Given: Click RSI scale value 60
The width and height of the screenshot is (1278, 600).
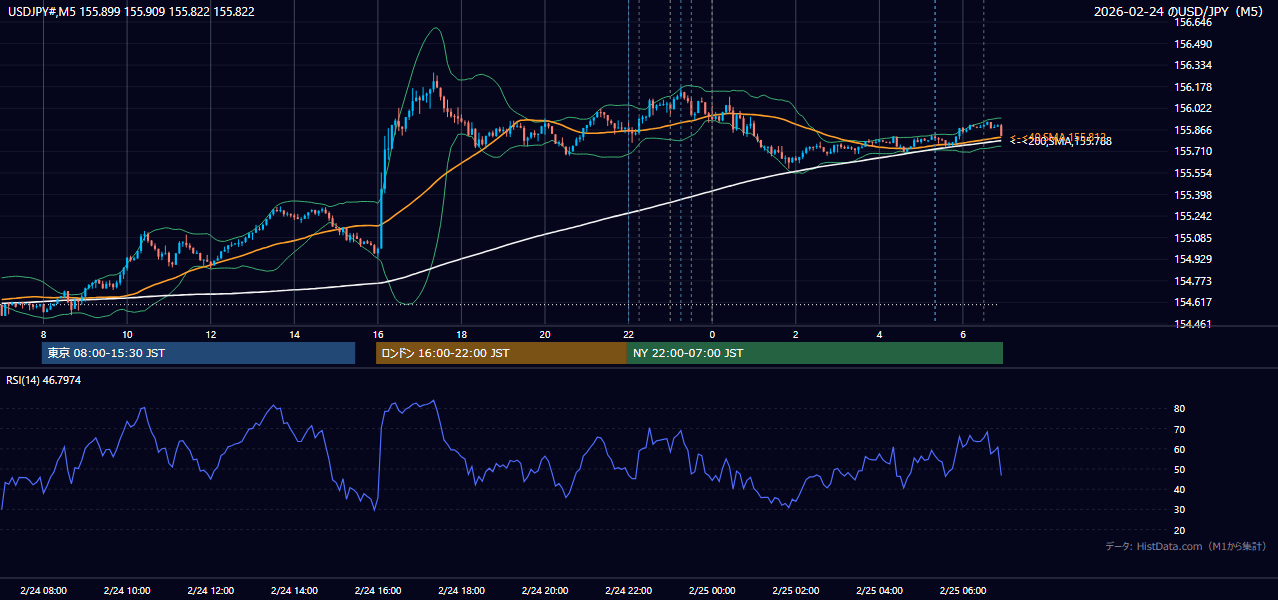Looking at the screenshot, I should pyautogui.click(x=1180, y=449).
